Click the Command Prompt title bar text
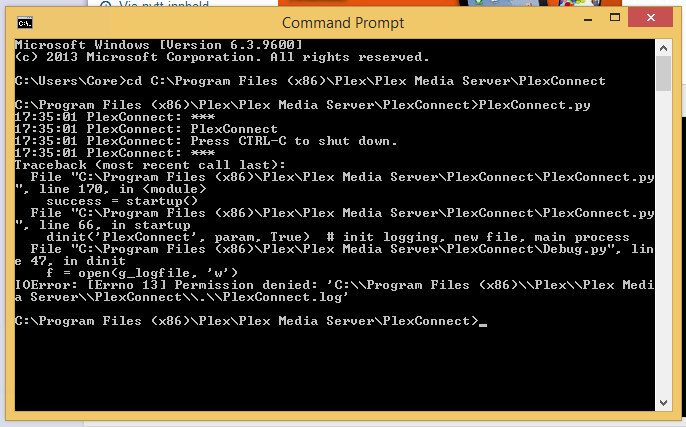 343,23
